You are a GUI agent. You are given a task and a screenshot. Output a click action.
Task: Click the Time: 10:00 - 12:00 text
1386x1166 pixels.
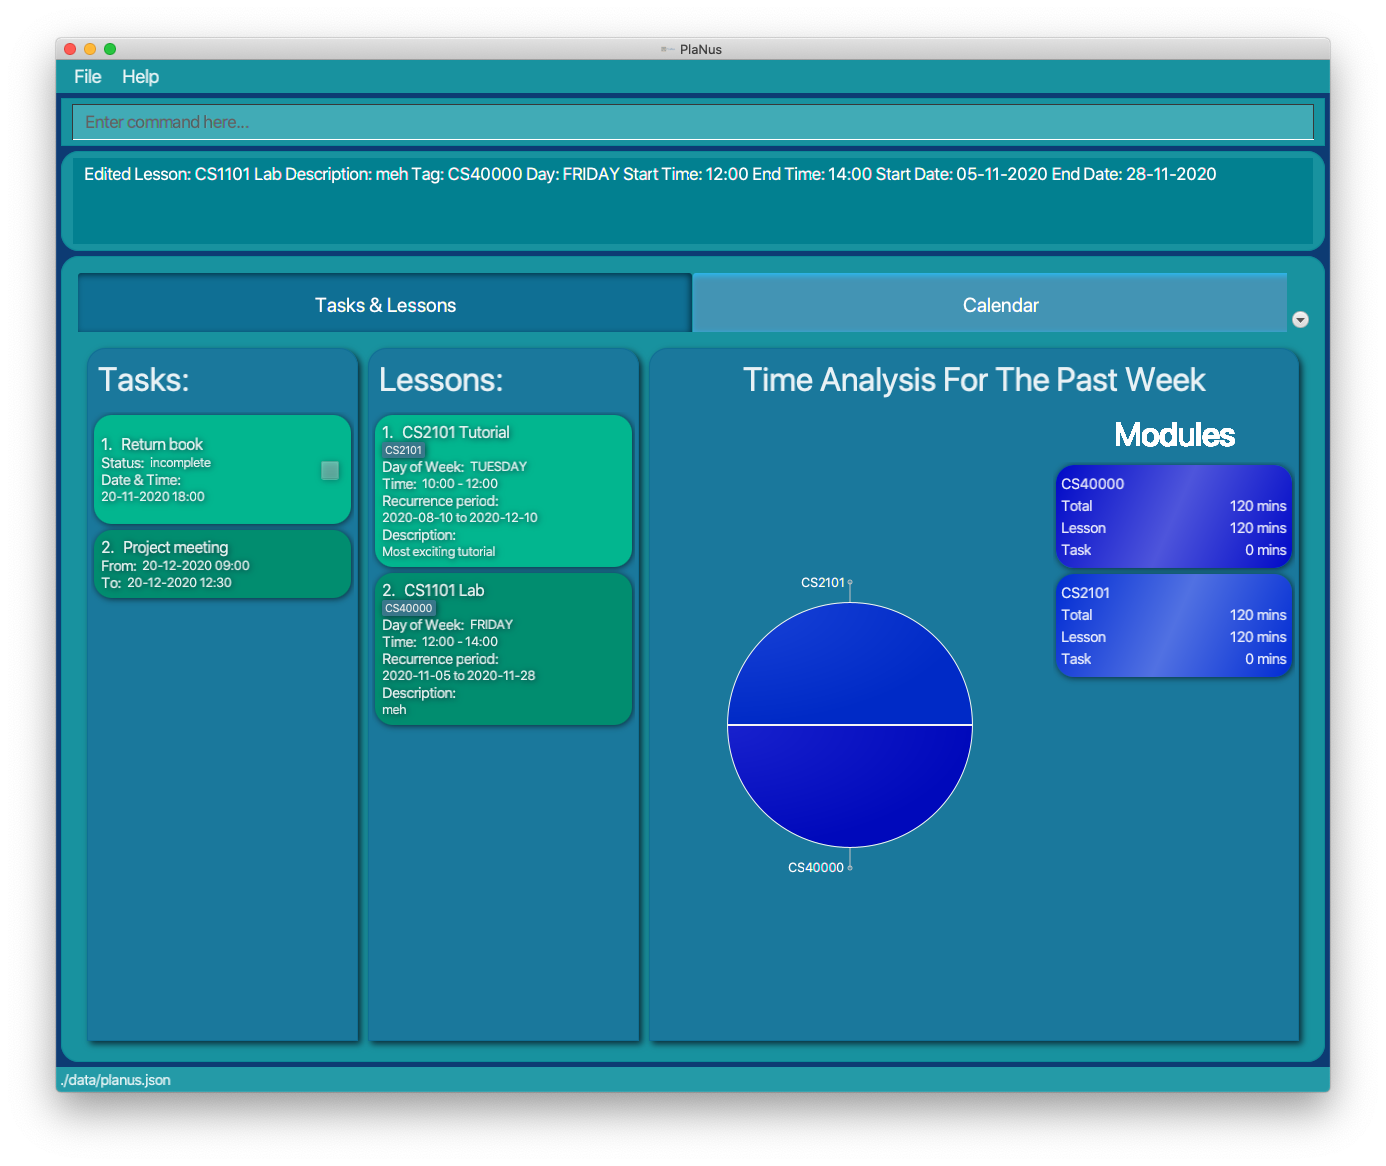[x=440, y=484]
